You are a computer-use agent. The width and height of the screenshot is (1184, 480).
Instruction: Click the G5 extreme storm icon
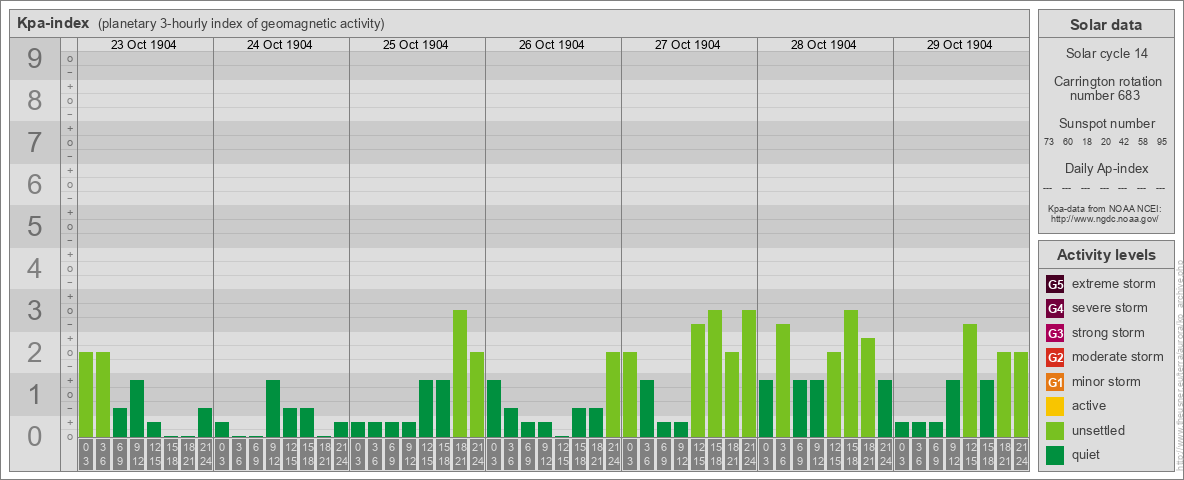click(1055, 285)
